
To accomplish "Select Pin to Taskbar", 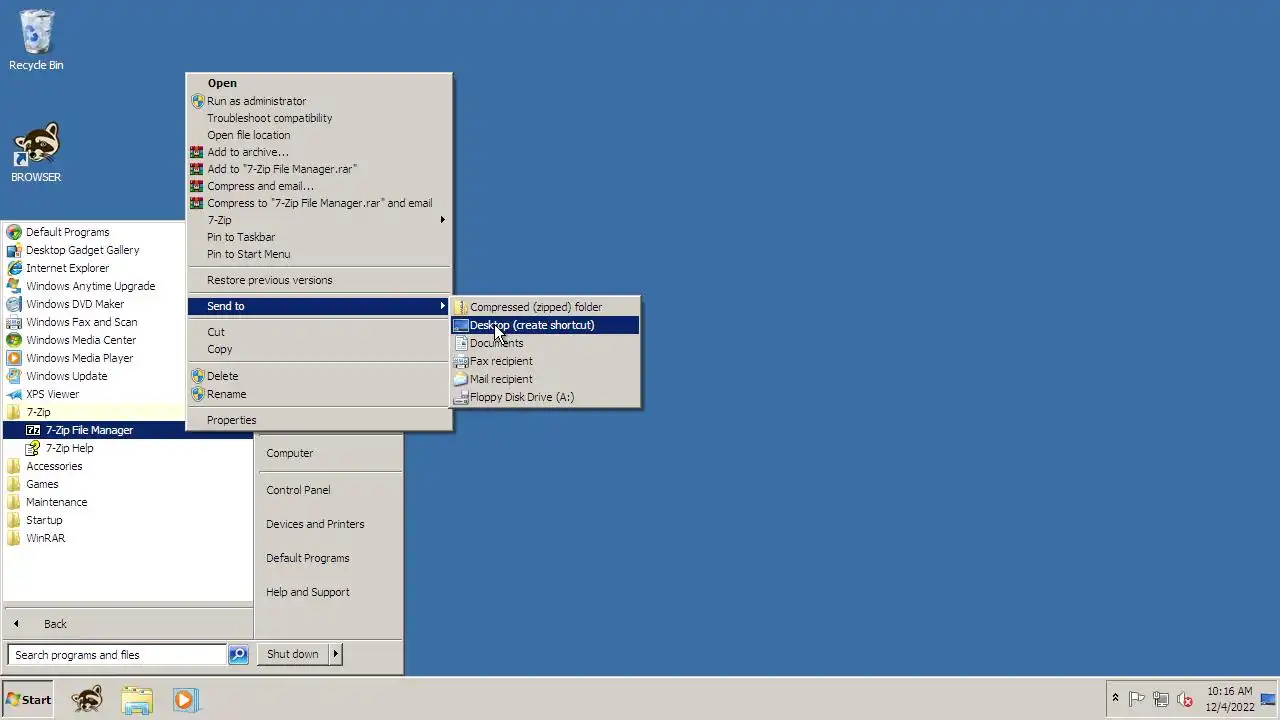I will 319,237.
